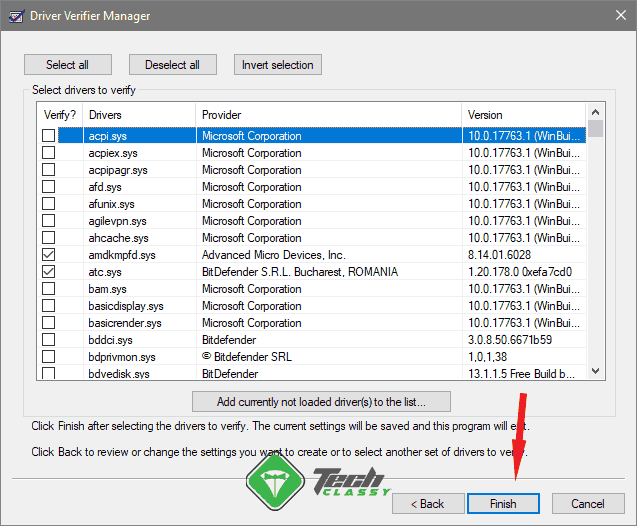Click the driver list scrollbar thumb
This screenshot has width=637, height=526.
coord(596,128)
